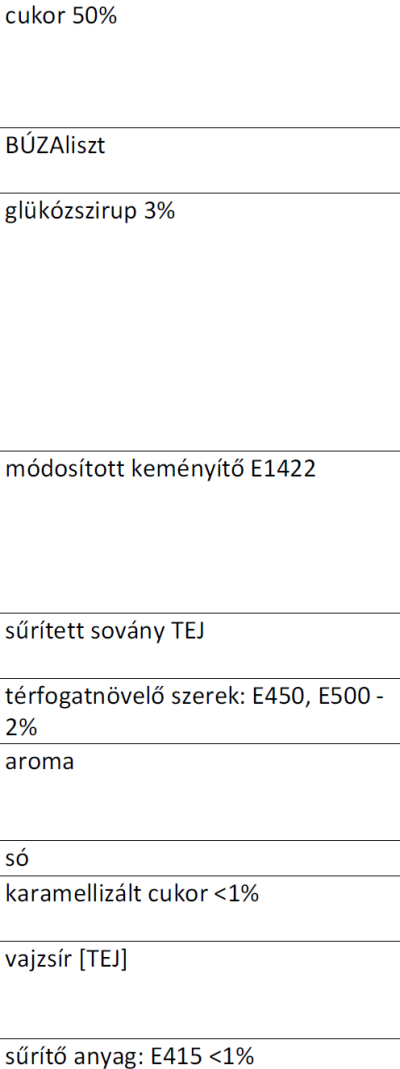
Task: Click the 'glükózszirup 3%' cell text
Action: click(90, 212)
